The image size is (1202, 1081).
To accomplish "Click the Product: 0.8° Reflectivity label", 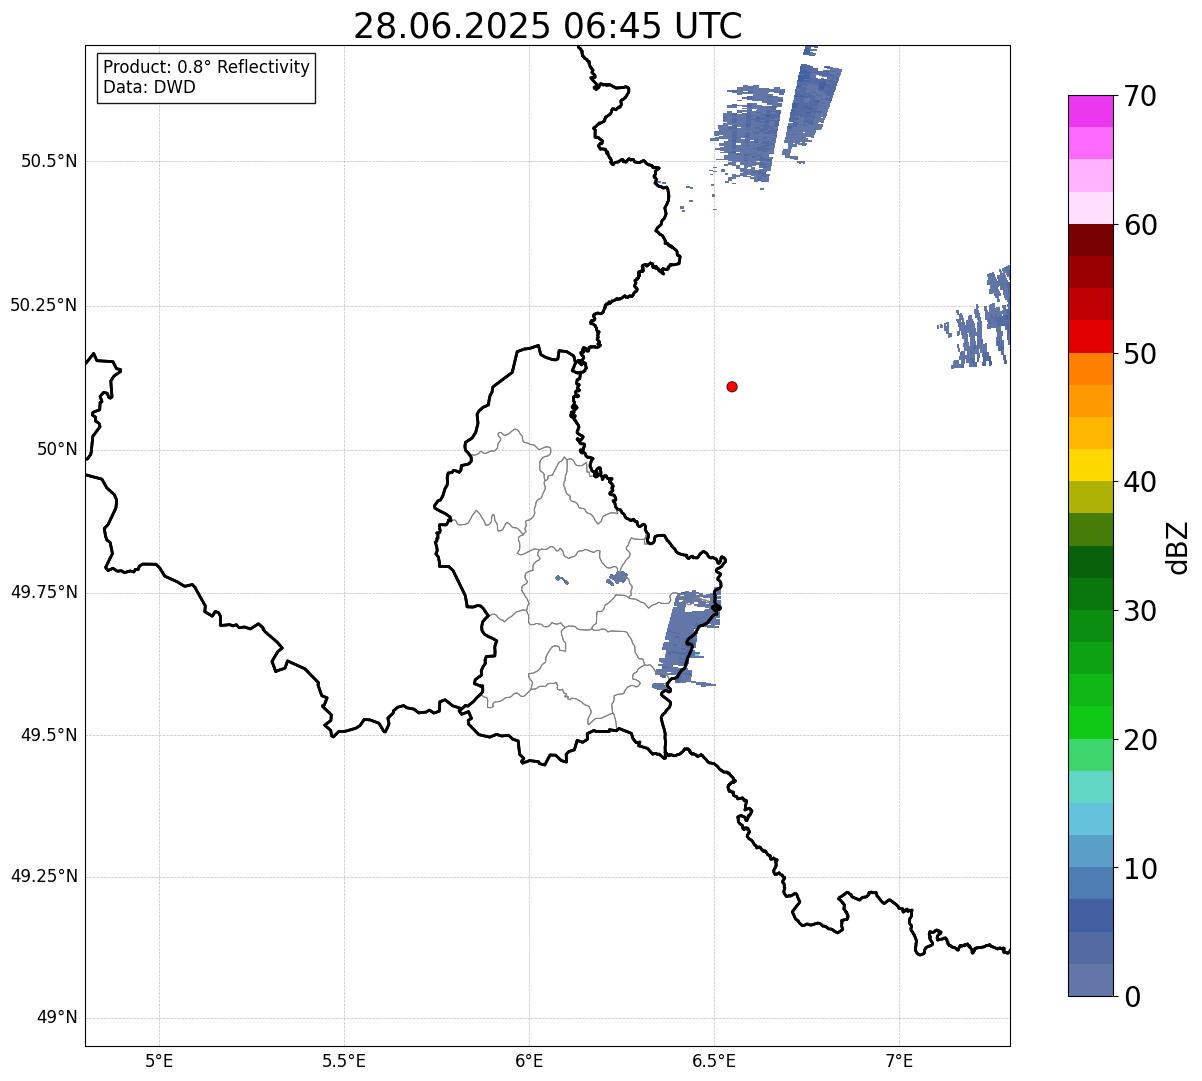I will click(207, 67).
